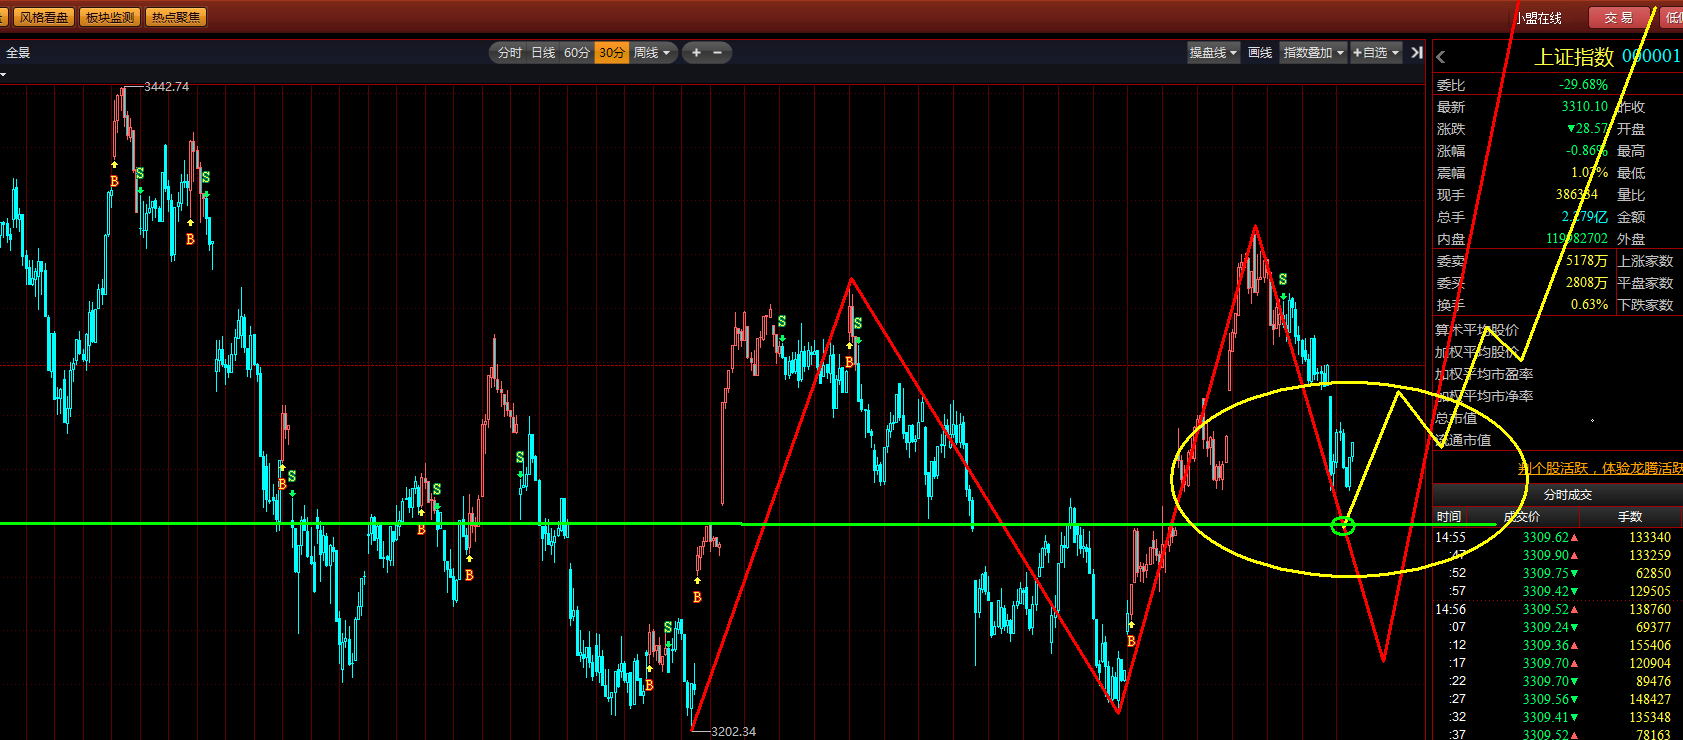Collapse side panel with arrow-bar icon
1683x740 pixels.
click(x=1417, y=53)
